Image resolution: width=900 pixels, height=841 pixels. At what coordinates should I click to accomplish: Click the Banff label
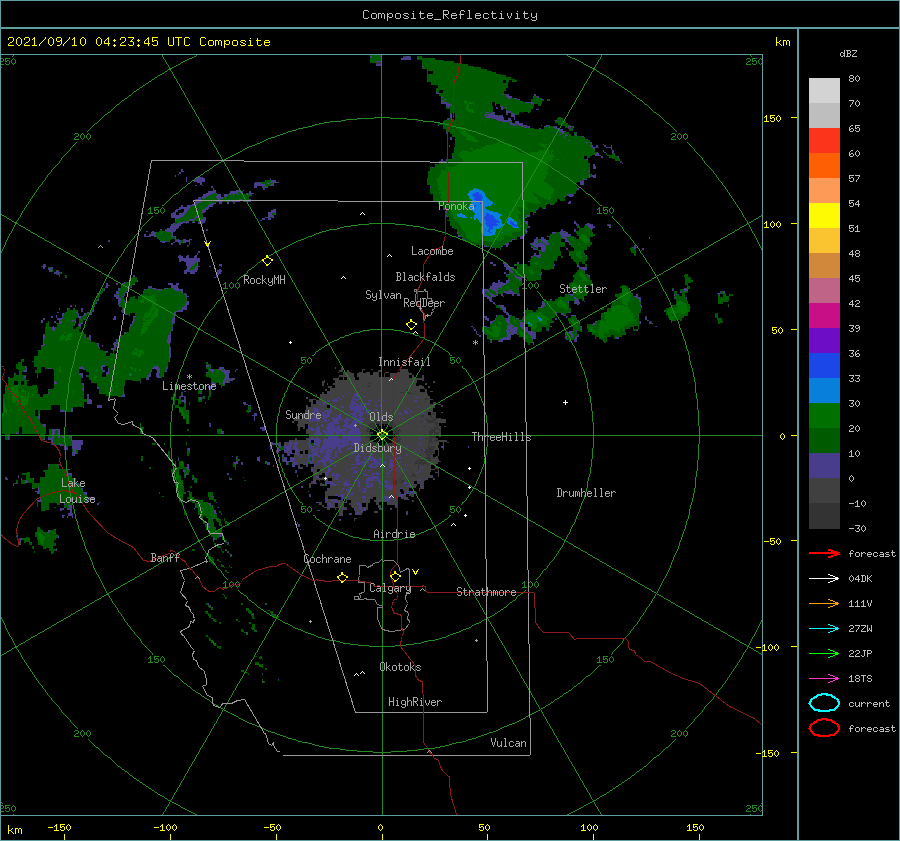pos(165,557)
